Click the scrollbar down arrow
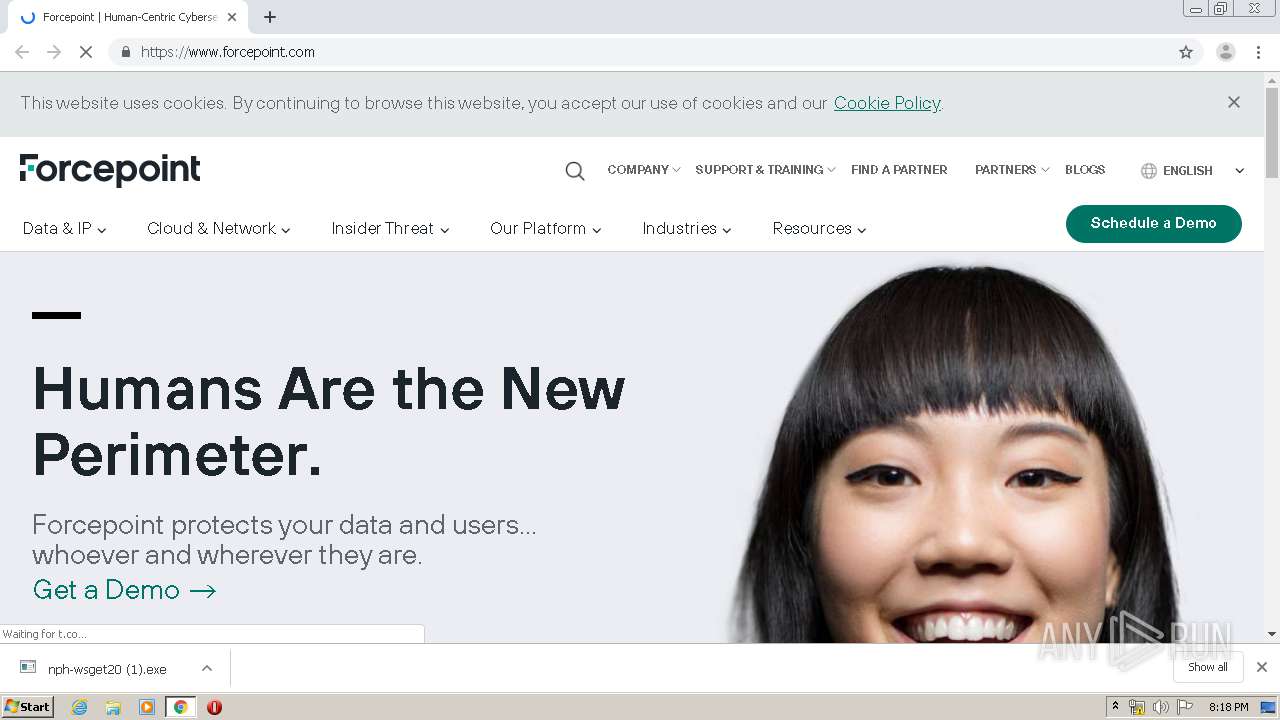 [x=1272, y=634]
